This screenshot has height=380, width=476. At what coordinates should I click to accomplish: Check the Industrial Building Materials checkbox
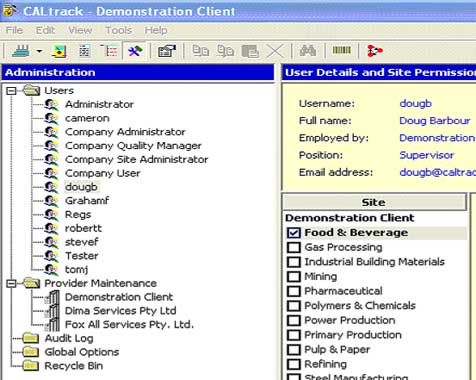point(294,262)
